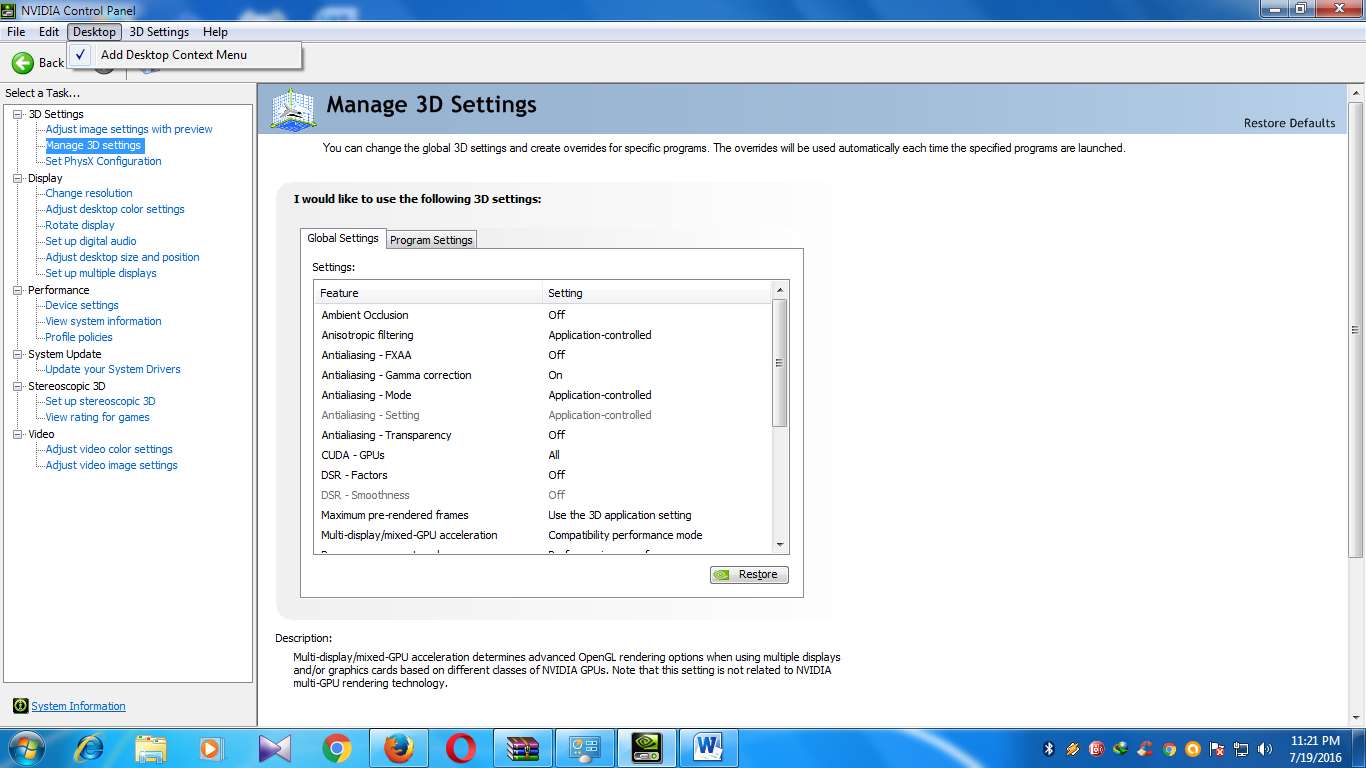Launch Opera browser from the taskbar
This screenshot has height=768, width=1366.
(460, 748)
